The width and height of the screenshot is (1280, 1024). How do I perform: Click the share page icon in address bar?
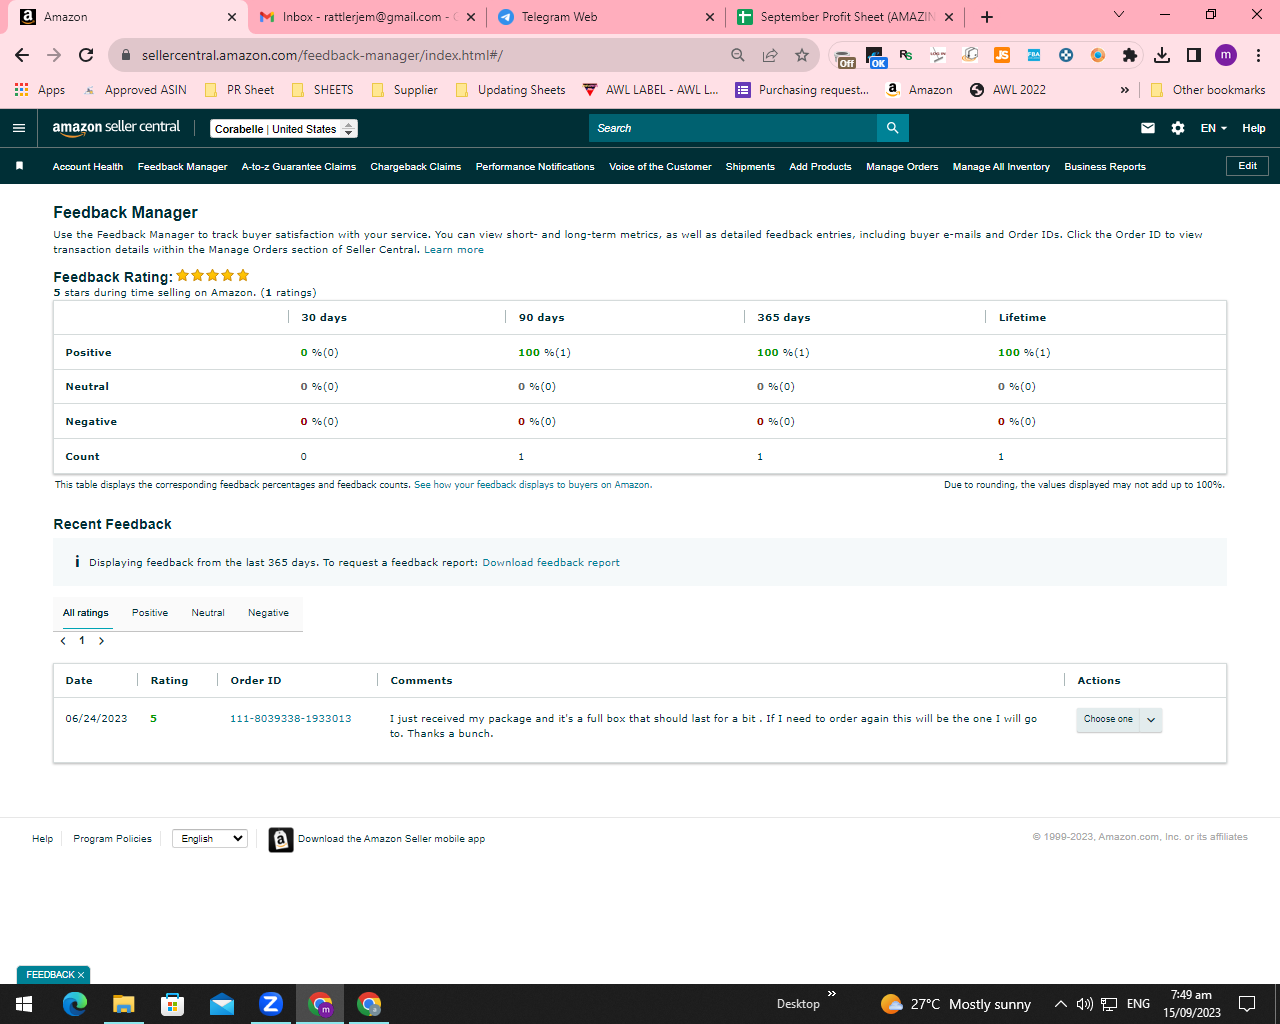point(770,55)
